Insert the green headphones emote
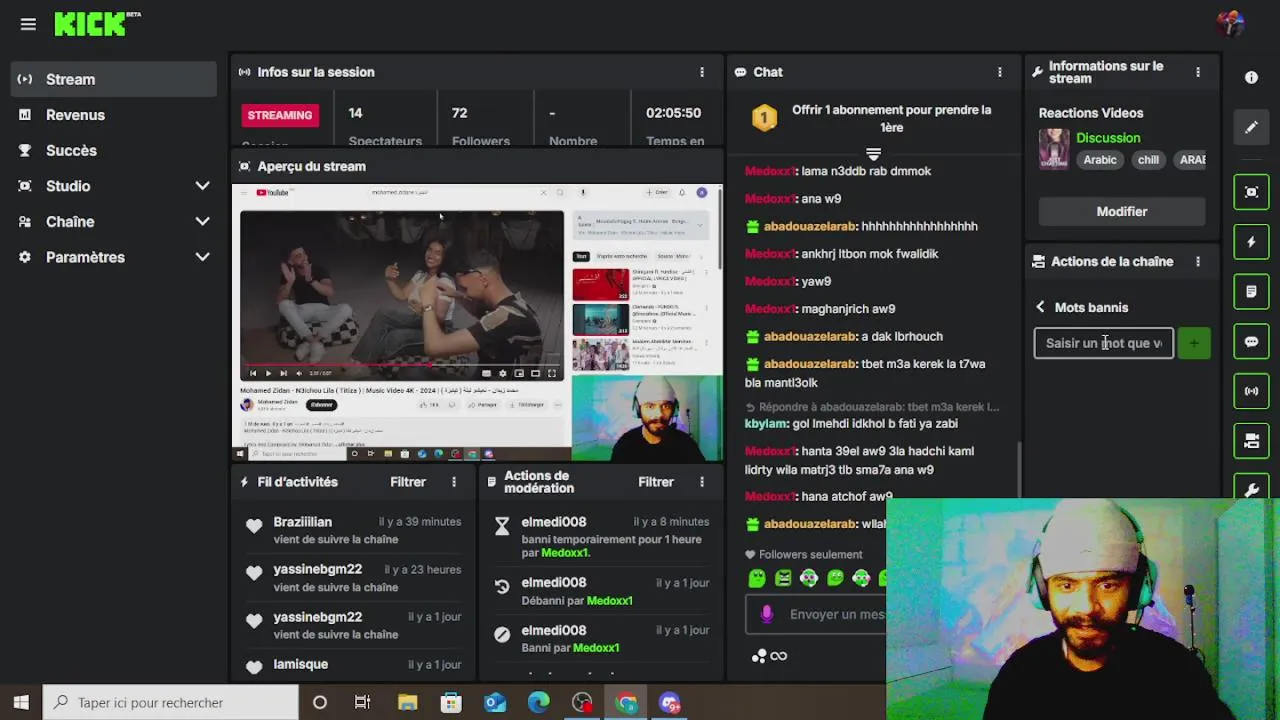 click(809, 578)
